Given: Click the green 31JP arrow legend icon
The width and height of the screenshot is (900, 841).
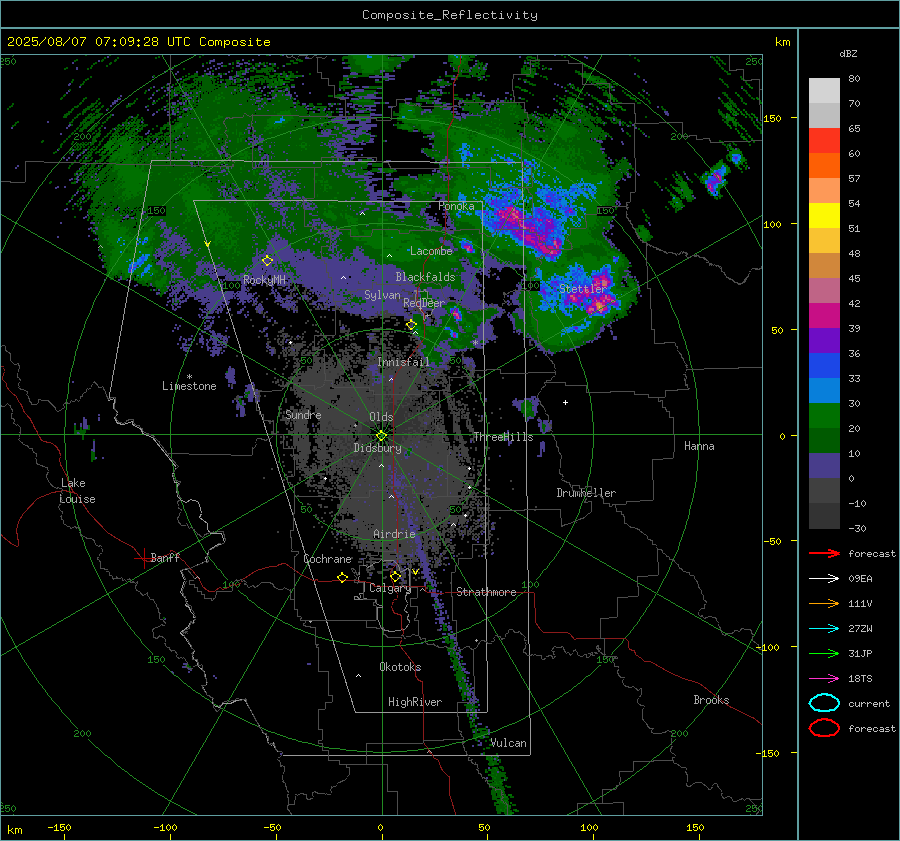Looking at the screenshot, I should click(x=824, y=653).
